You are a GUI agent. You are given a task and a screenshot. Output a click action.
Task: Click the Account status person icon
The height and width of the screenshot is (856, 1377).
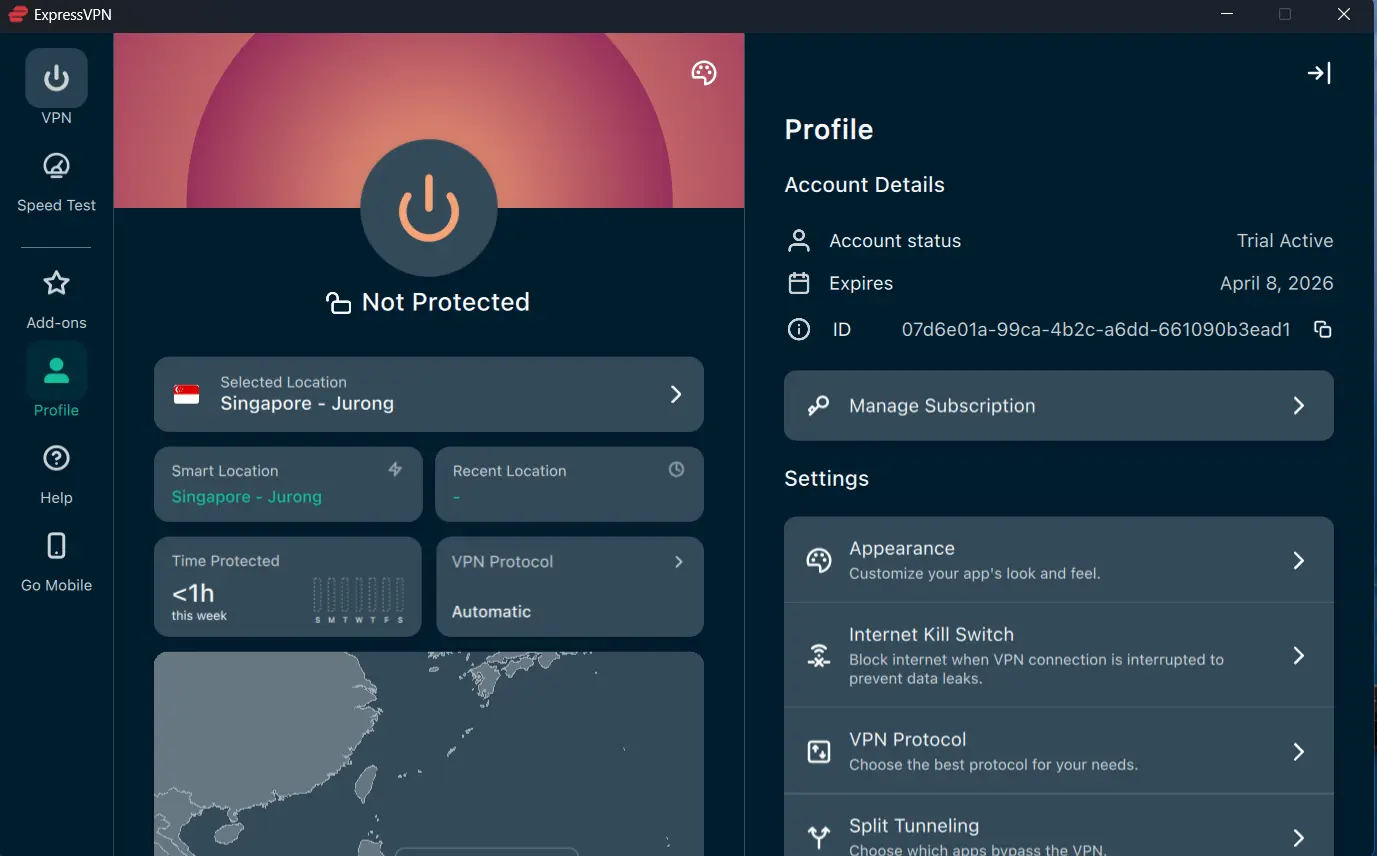pos(799,241)
